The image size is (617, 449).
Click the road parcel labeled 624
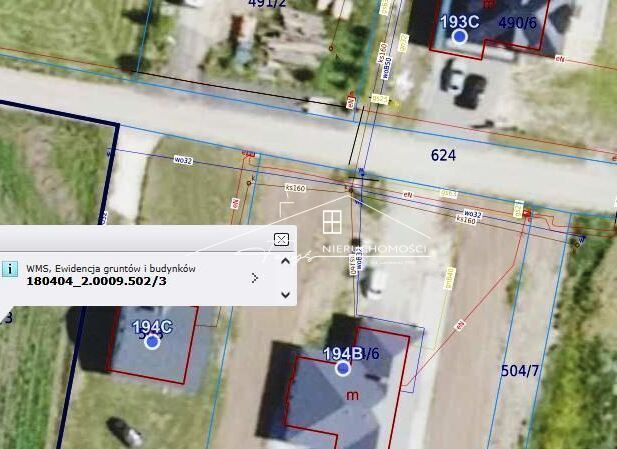point(442,154)
